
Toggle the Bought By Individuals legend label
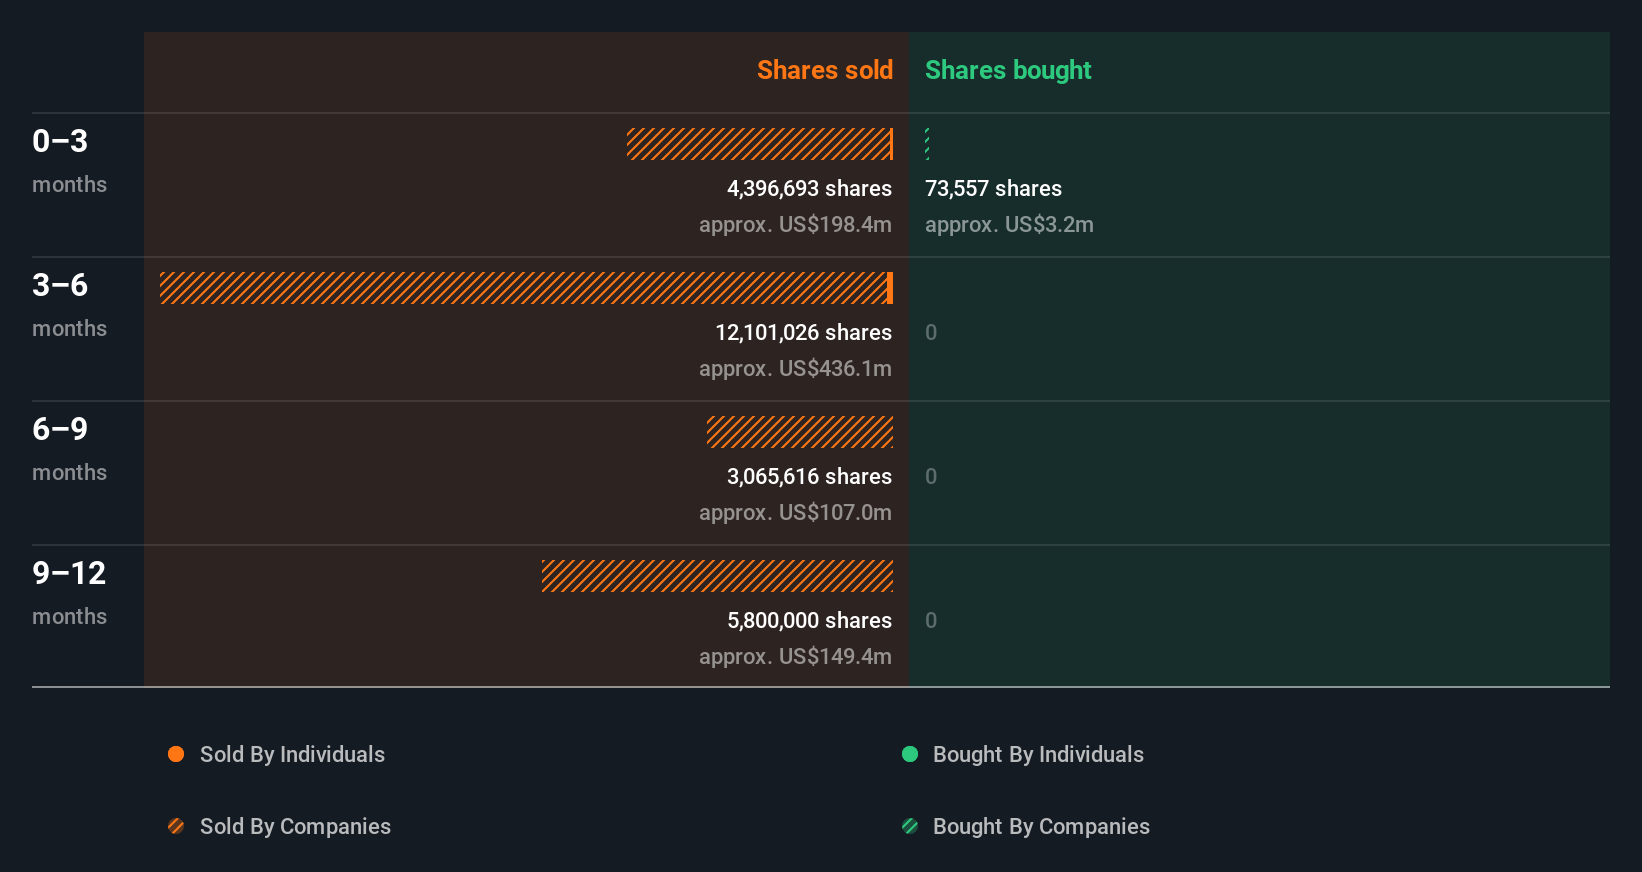(1038, 754)
